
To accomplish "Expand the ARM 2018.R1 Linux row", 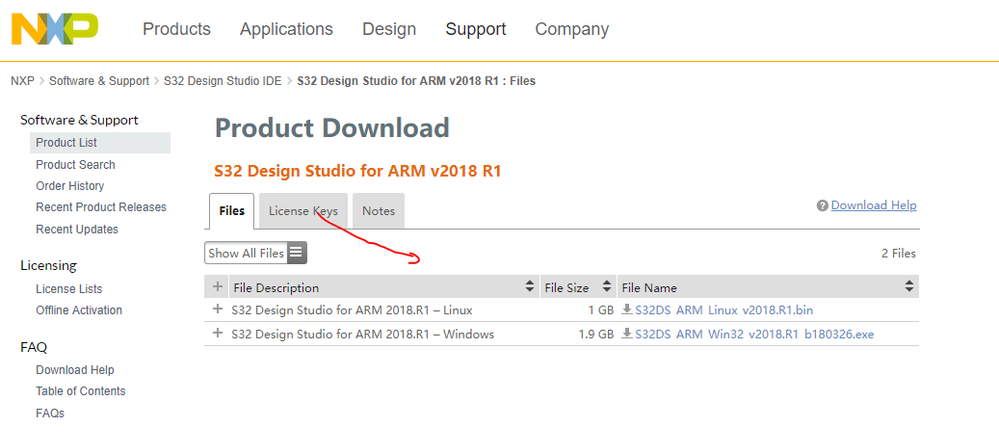I will pos(217,309).
